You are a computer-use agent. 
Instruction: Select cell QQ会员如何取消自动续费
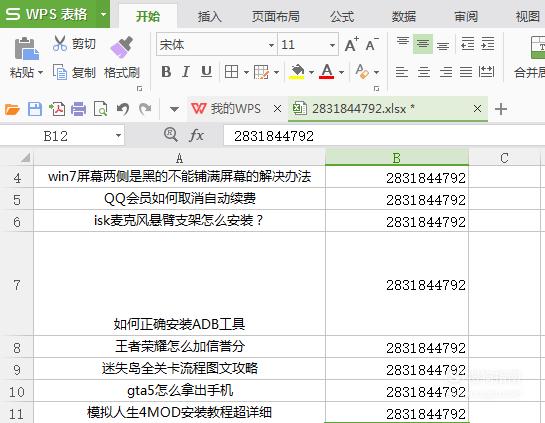pos(179,199)
